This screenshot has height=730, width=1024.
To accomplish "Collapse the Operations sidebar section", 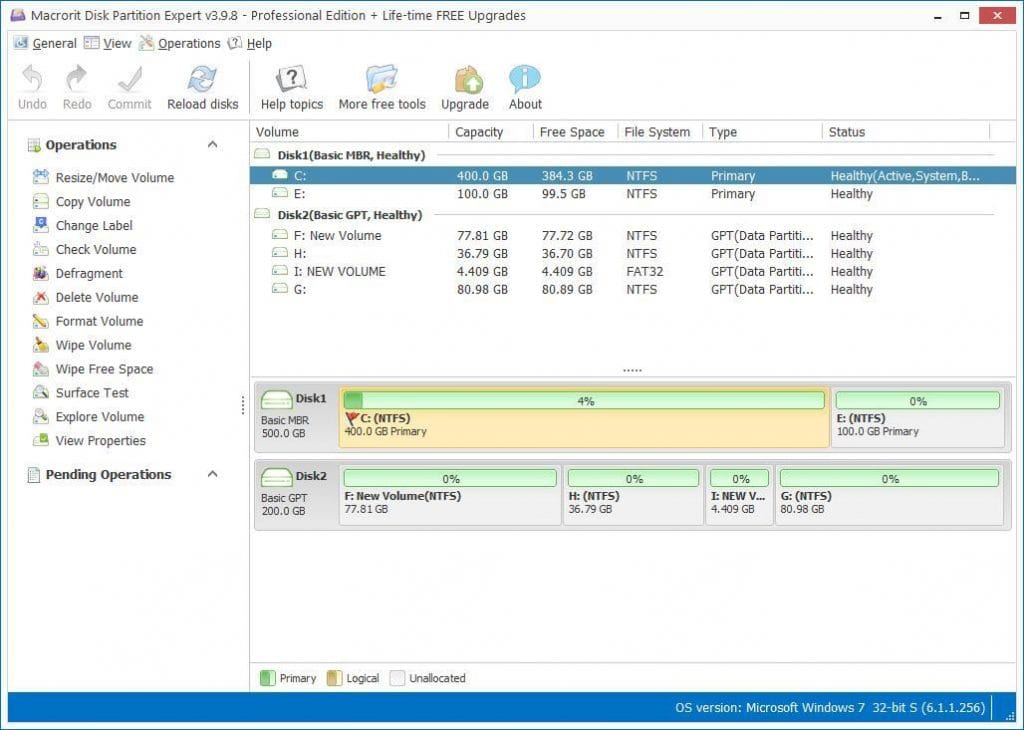I will (210, 144).
